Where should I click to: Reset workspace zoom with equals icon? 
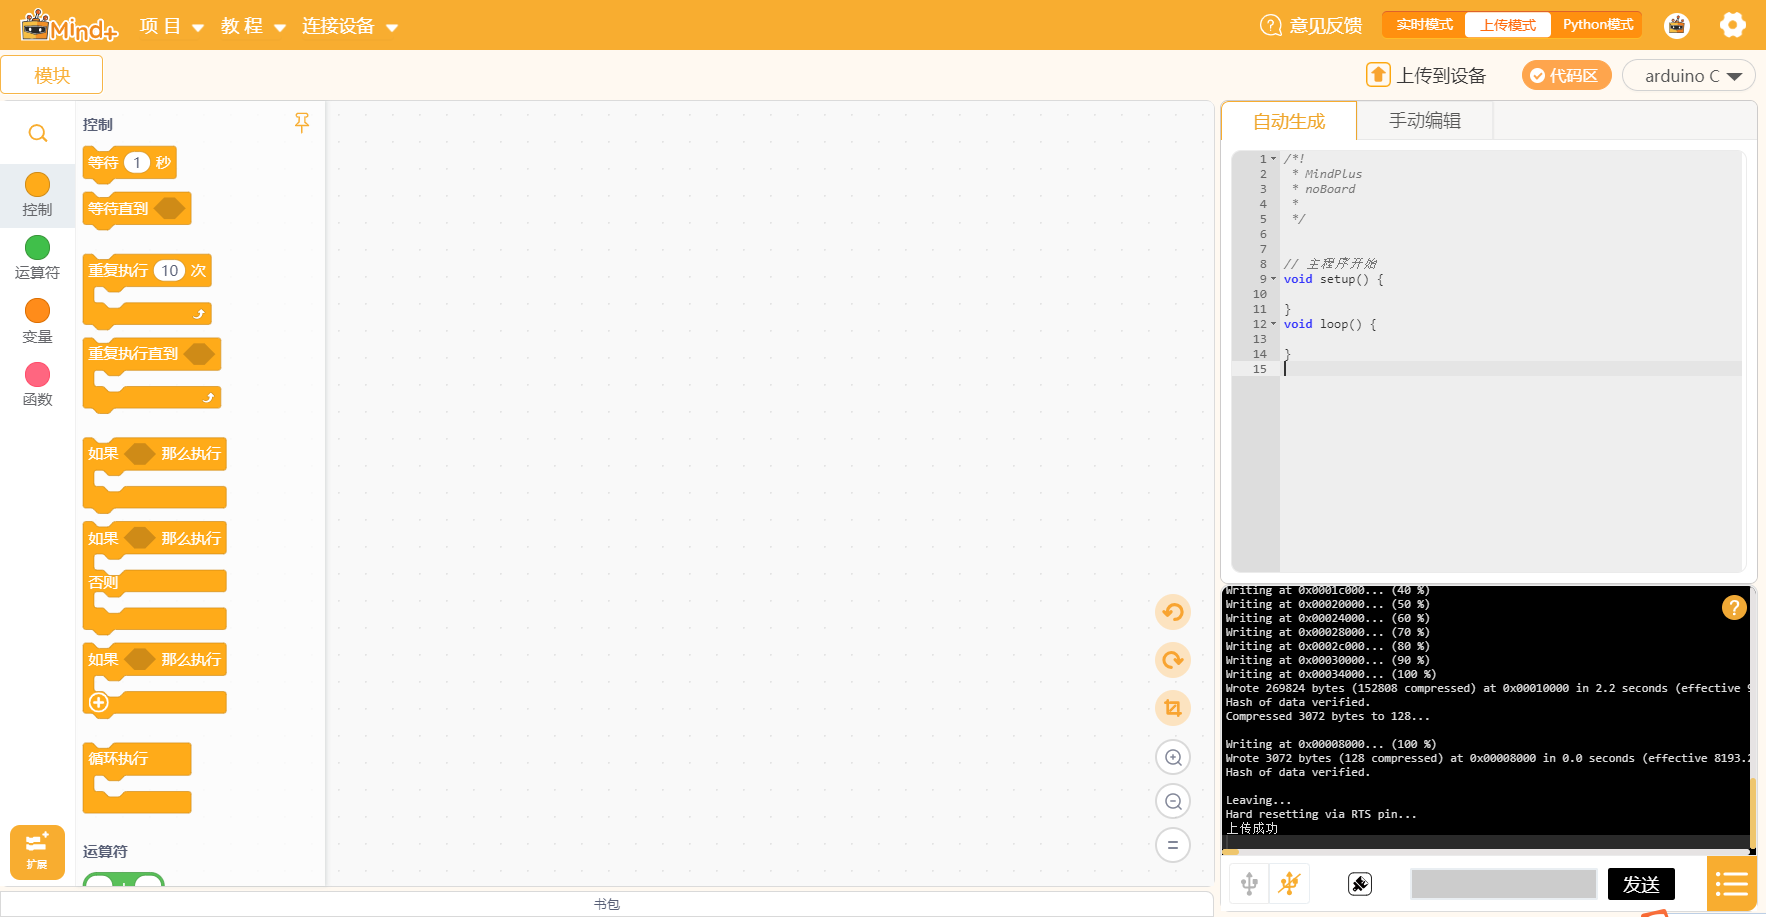[x=1173, y=845]
